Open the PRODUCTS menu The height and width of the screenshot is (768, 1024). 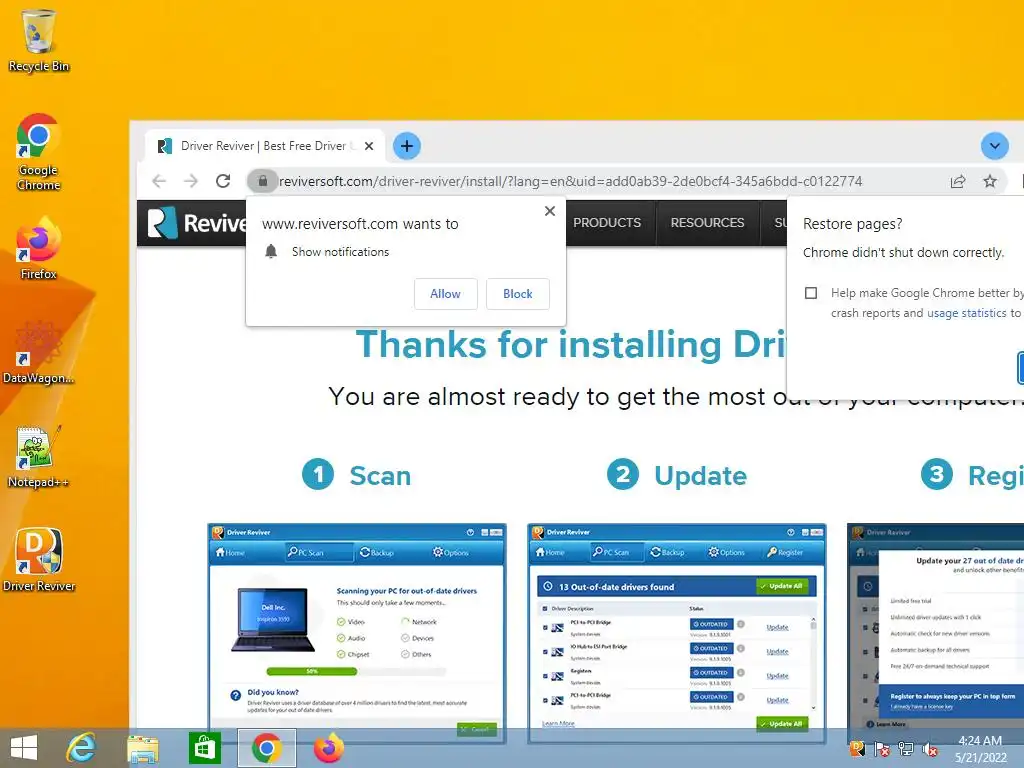(x=607, y=223)
